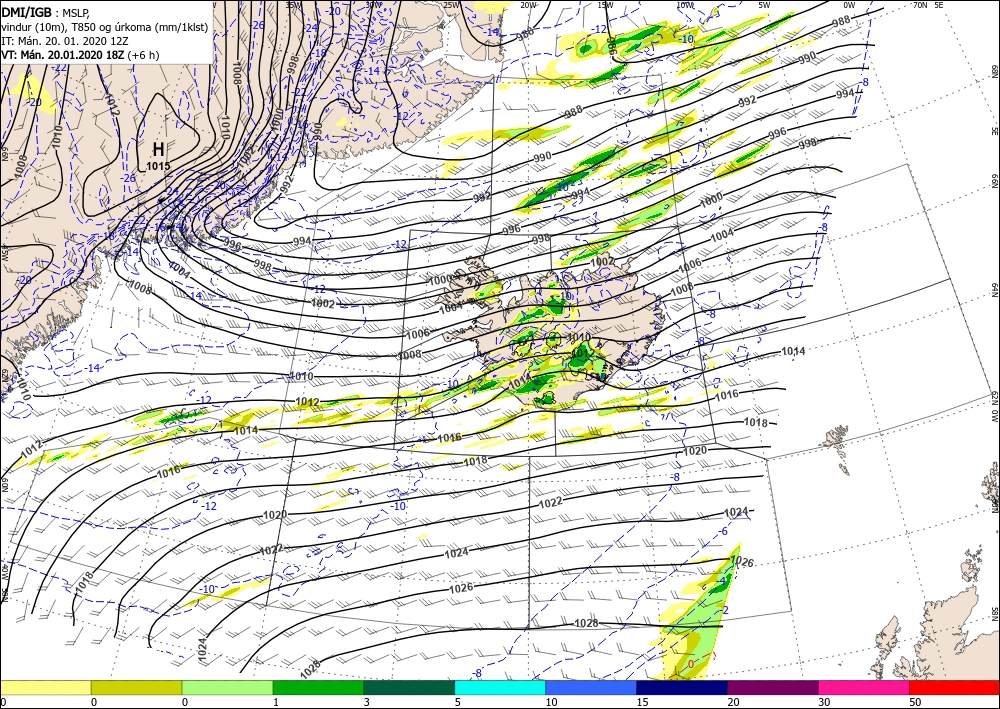Click the legend scale value '50'
Image resolution: width=1000 pixels, height=709 pixels.
click(916, 702)
